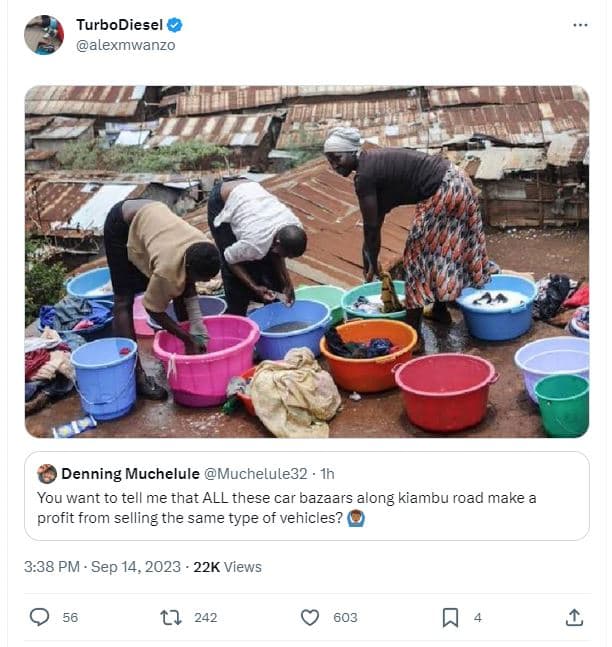Click the 56 replies count

(x=70, y=617)
